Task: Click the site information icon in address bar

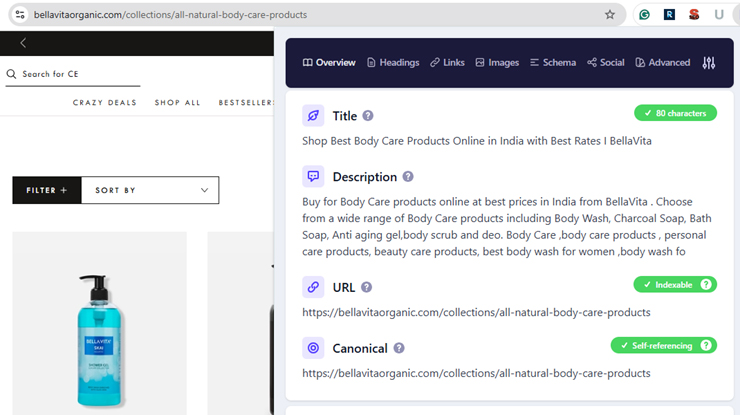Action: click(x=20, y=15)
